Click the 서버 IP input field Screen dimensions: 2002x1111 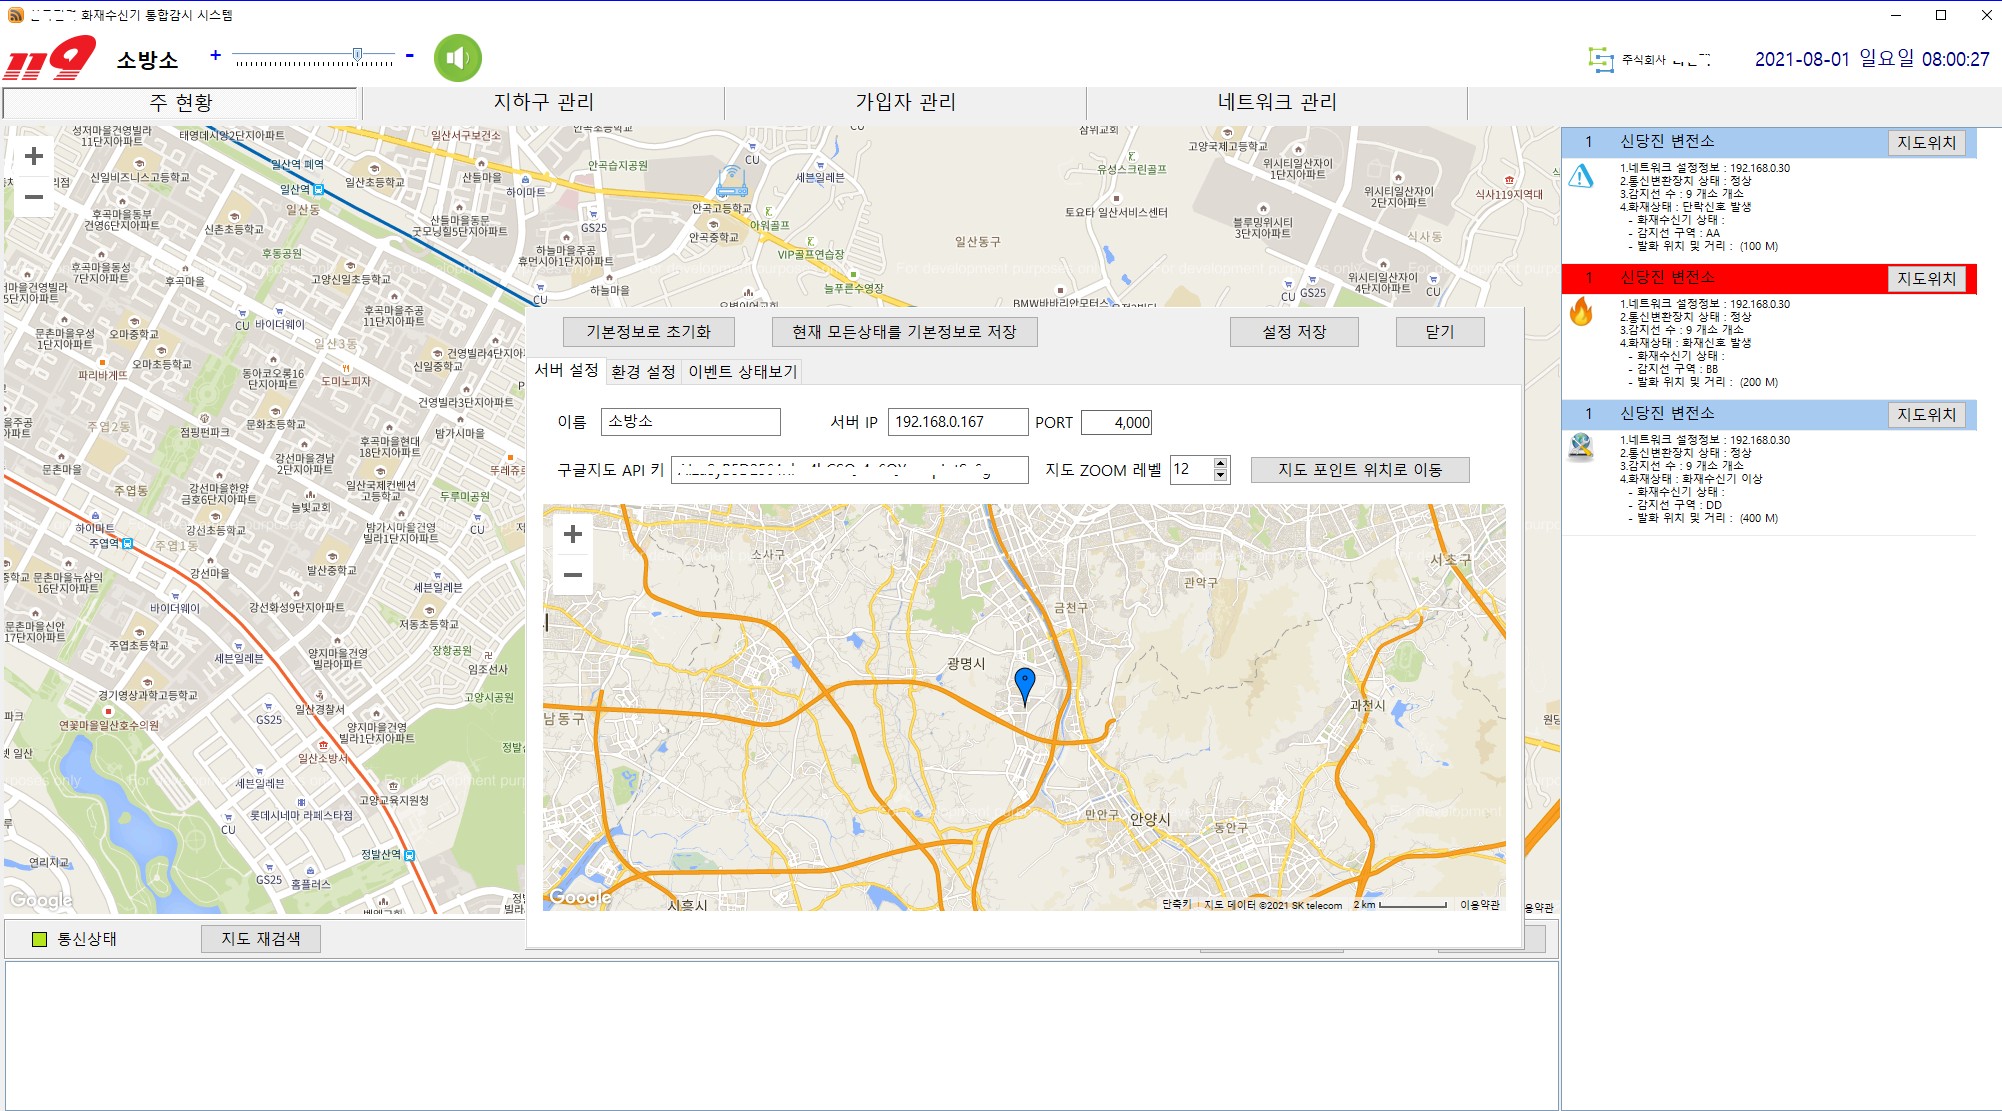point(957,422)
